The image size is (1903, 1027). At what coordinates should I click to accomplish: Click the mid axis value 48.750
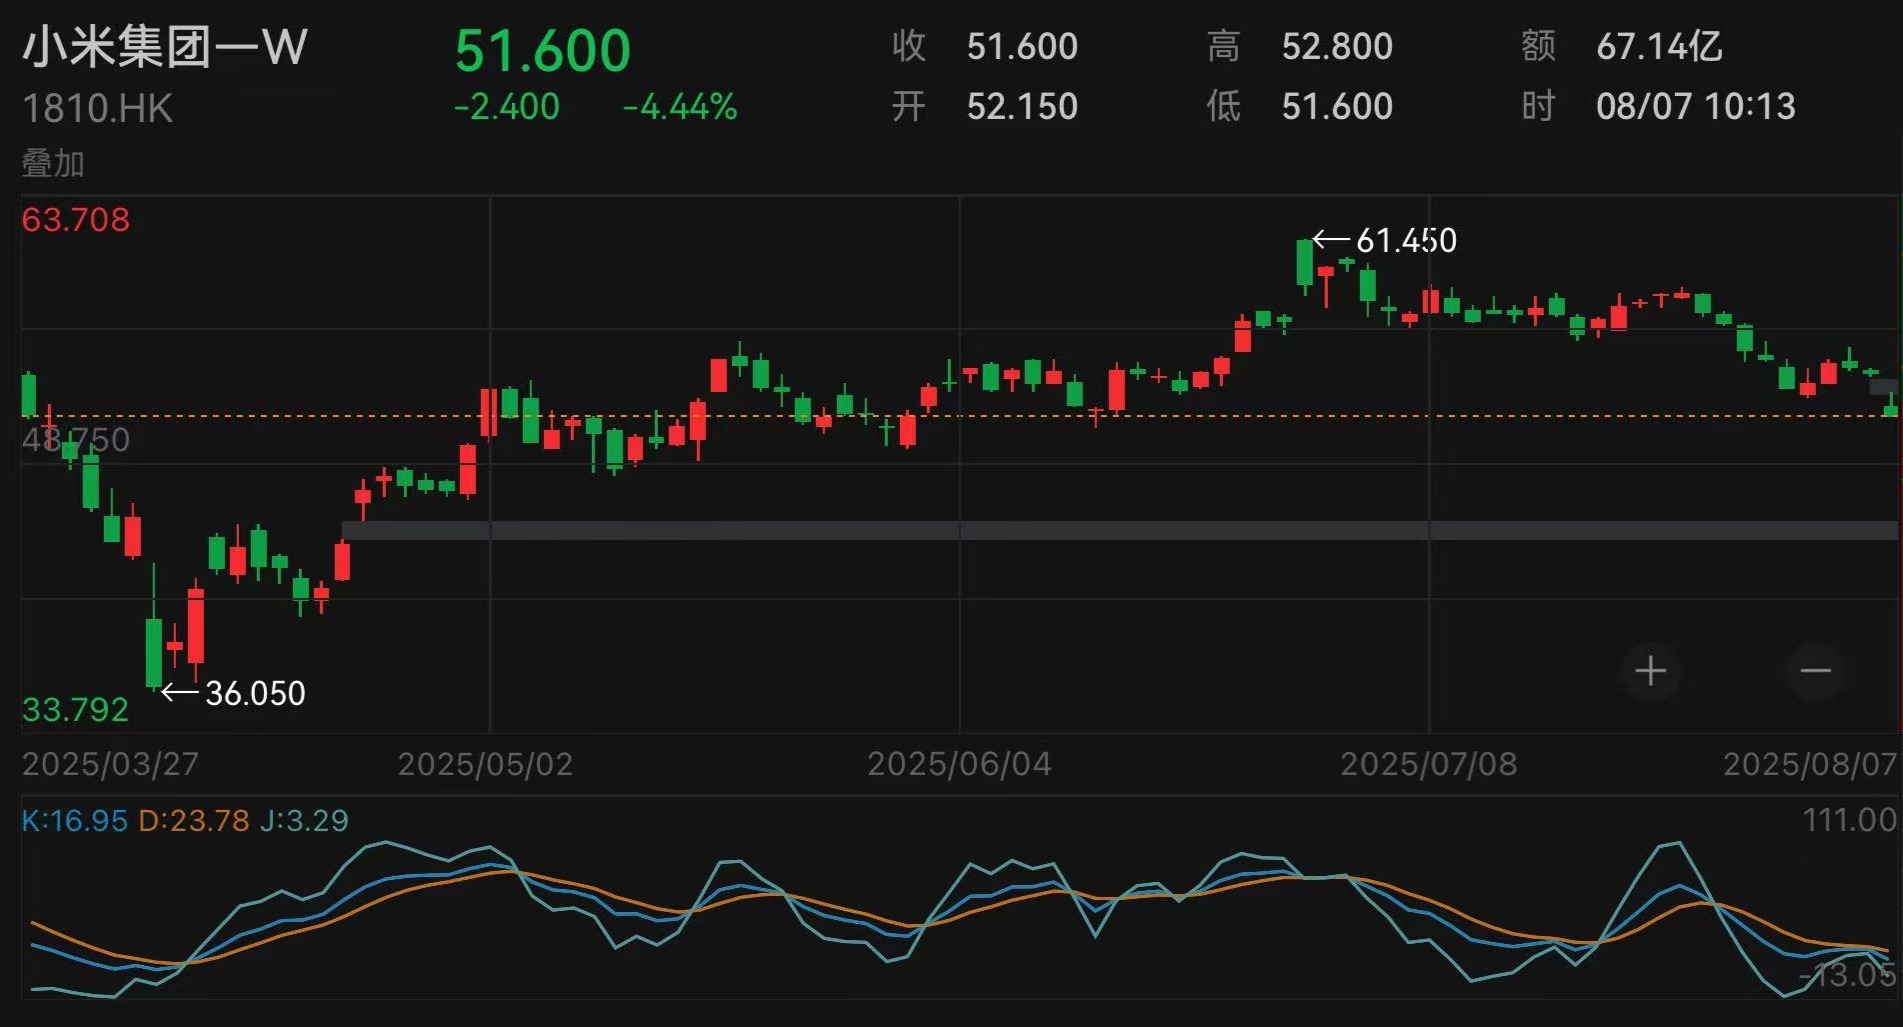coord(76,440)
